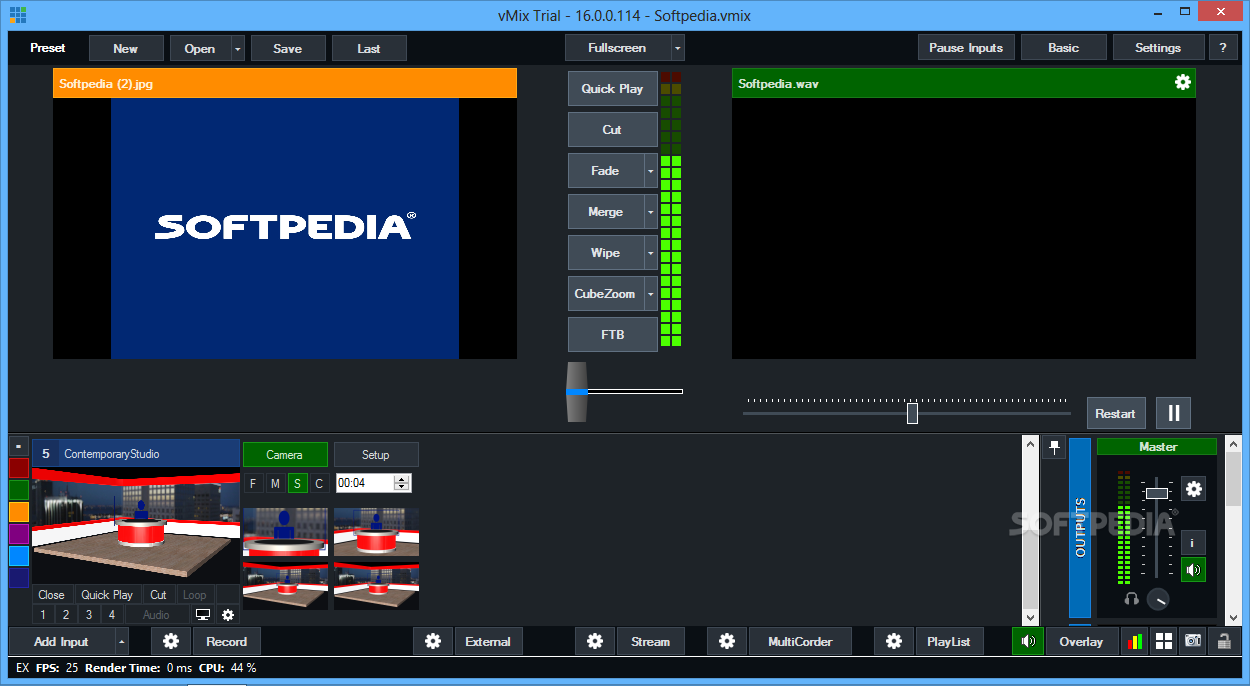This screenshot has height=686, width=1250.
Task: Expand the Open preset dropdown arrow
Action: [237, 48]
